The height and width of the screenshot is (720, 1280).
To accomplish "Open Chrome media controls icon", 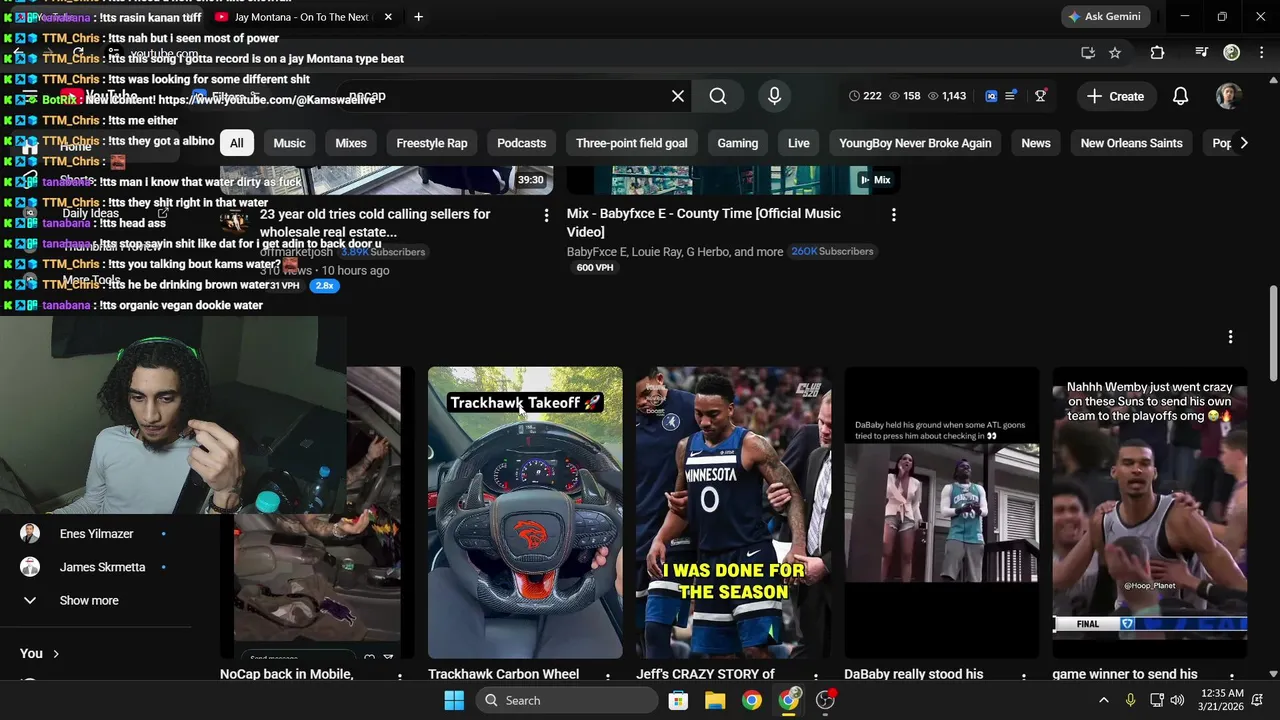I will [x=1202, y=53].
